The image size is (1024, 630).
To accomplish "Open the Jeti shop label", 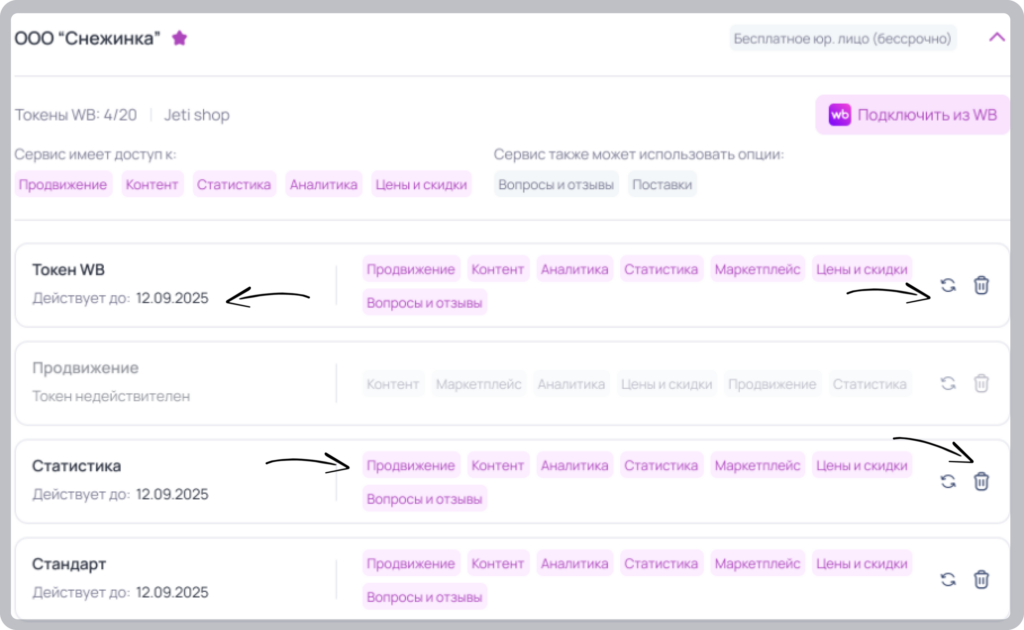I will 197,115.
